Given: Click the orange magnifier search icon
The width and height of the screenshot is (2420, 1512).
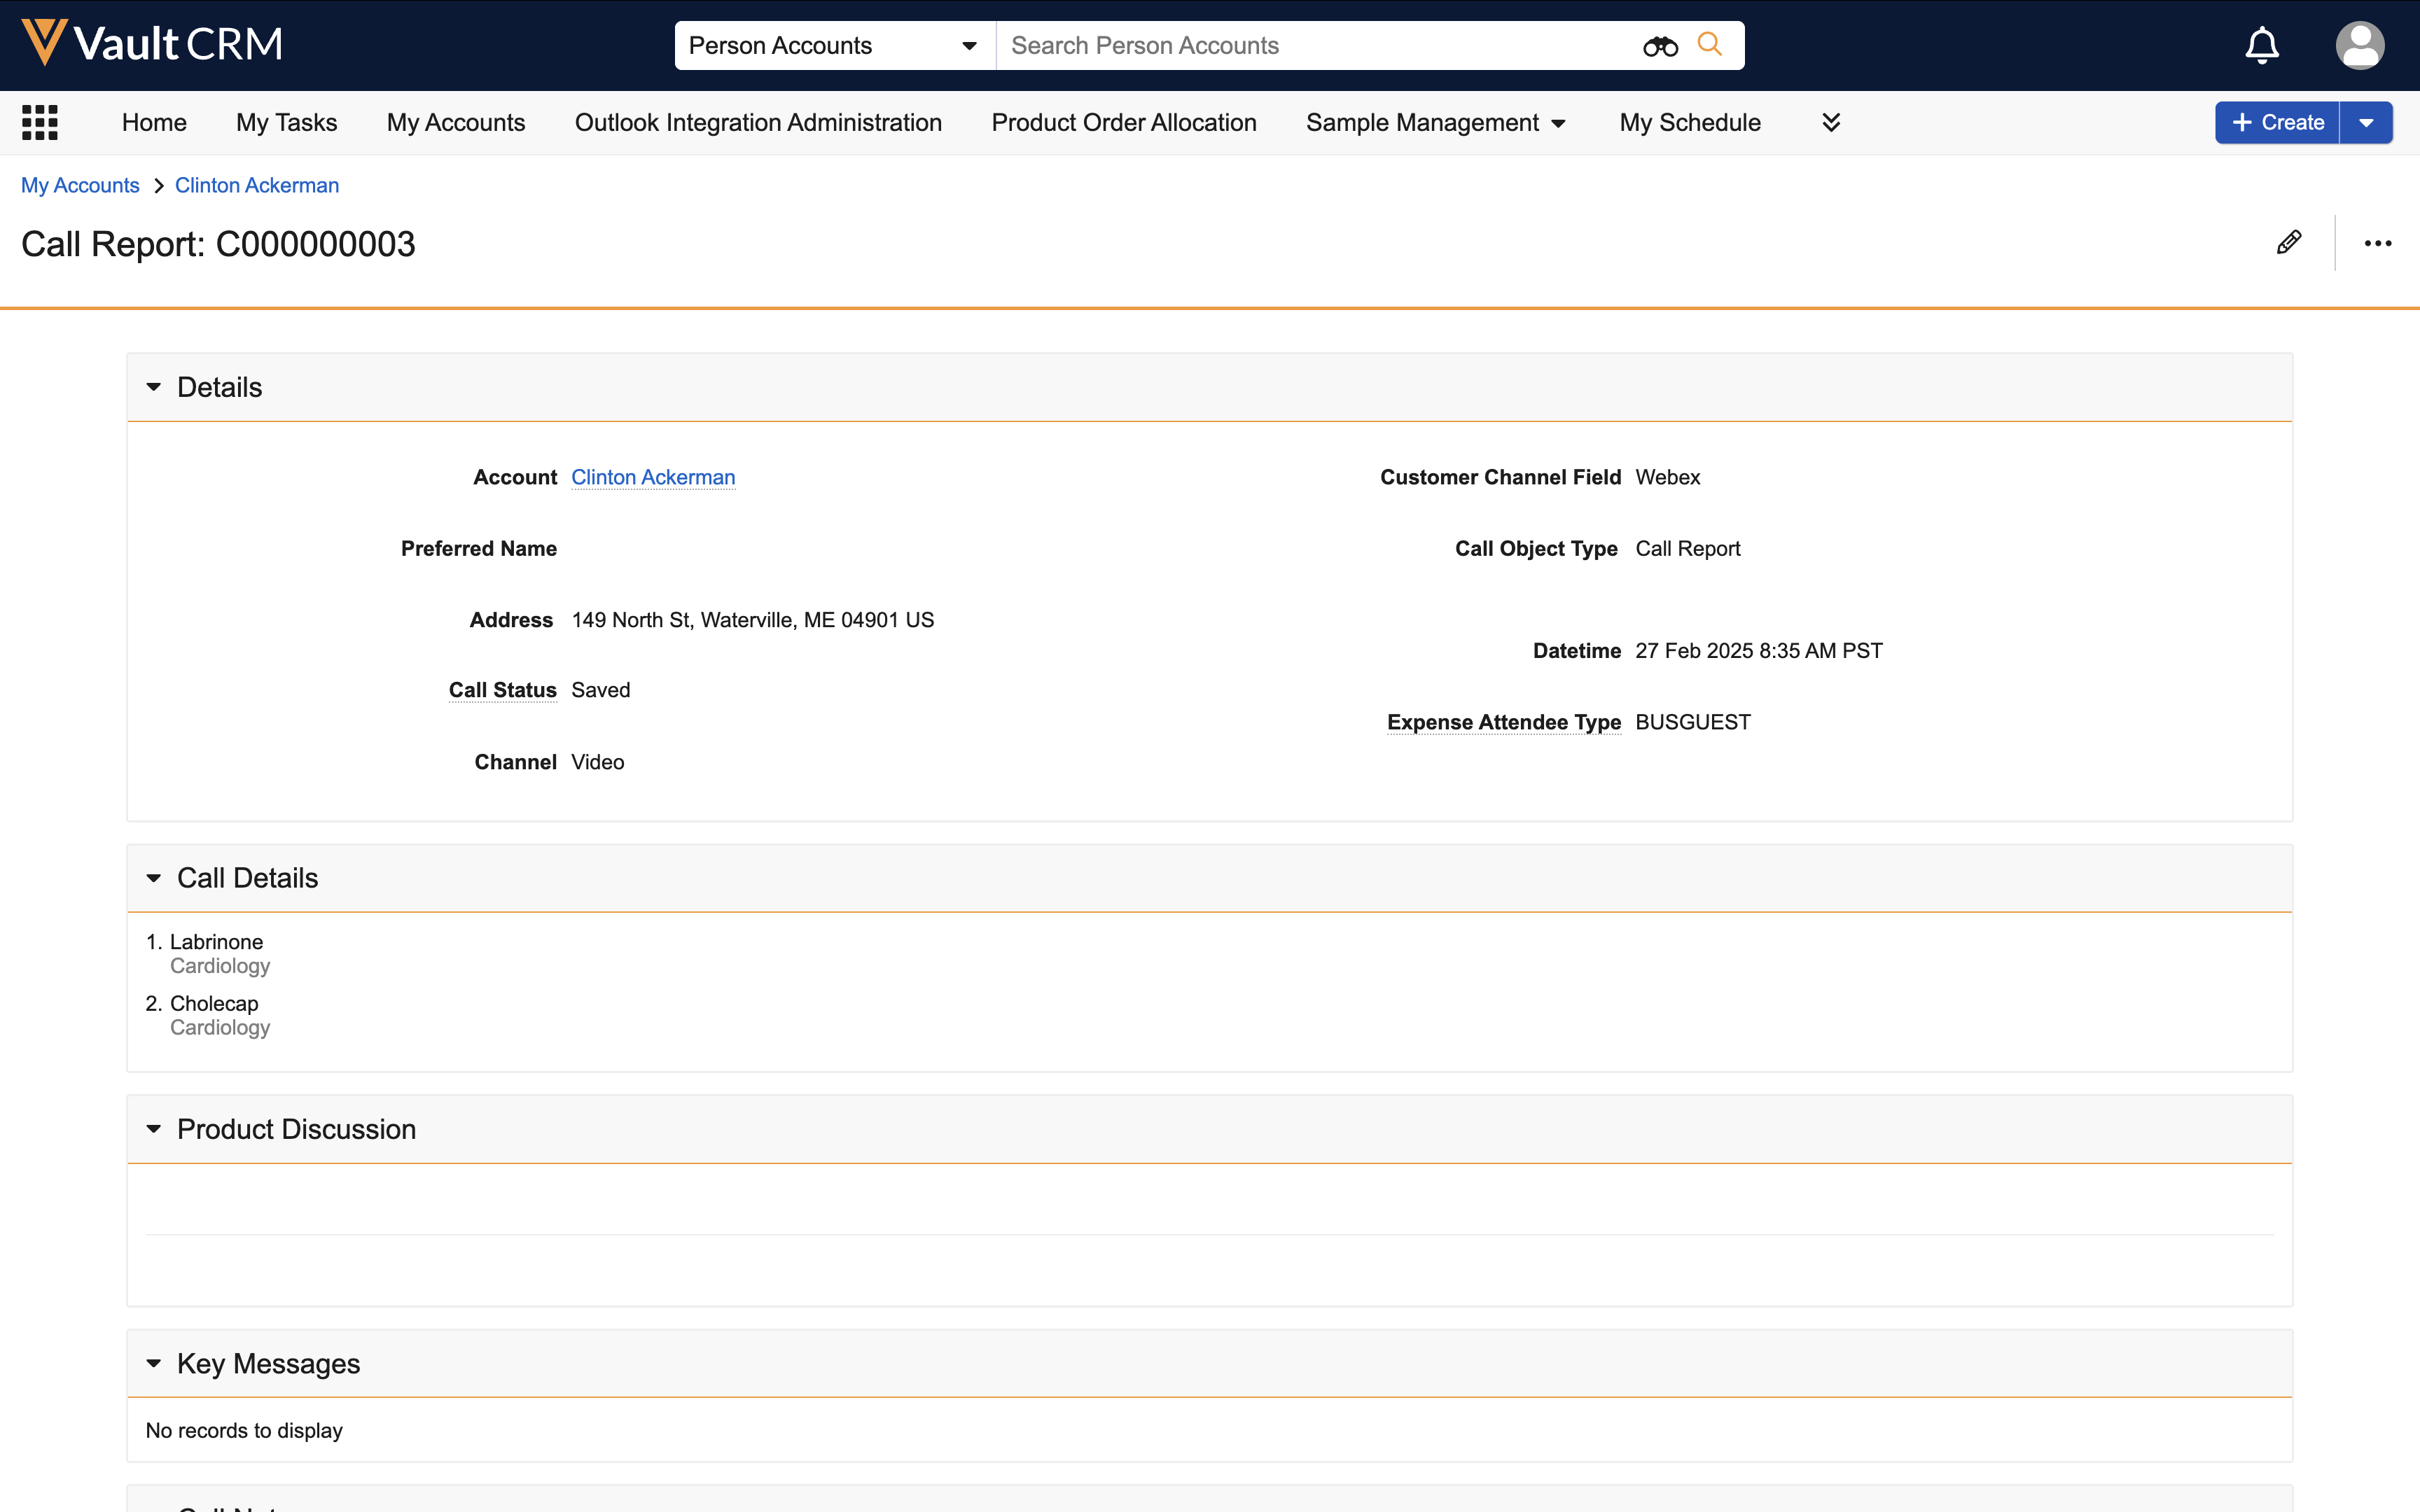Looking at the screenshot, I should pos(1710,45).
